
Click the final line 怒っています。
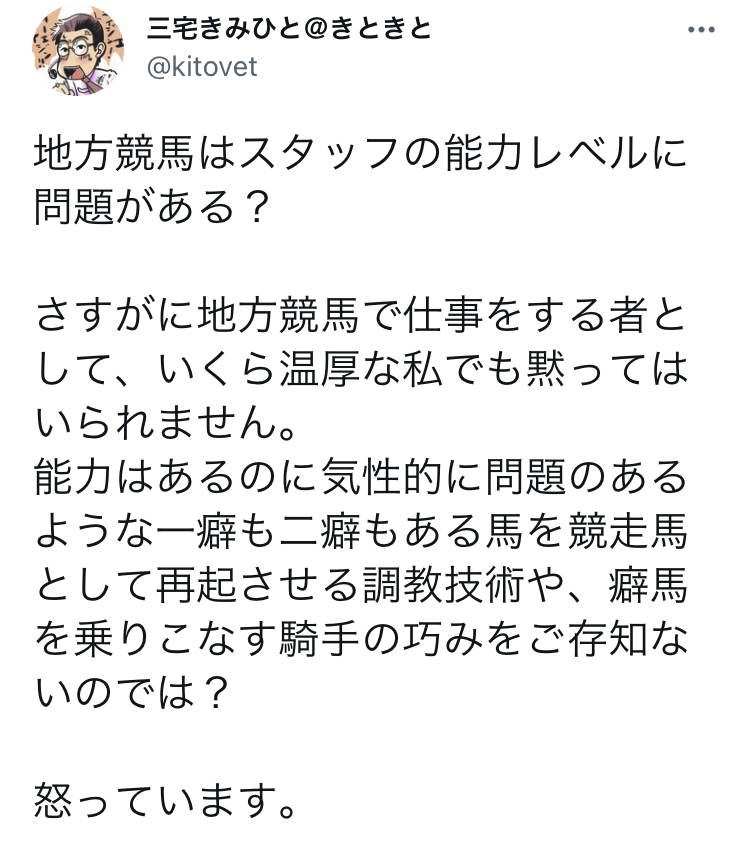tap(166, 801)
